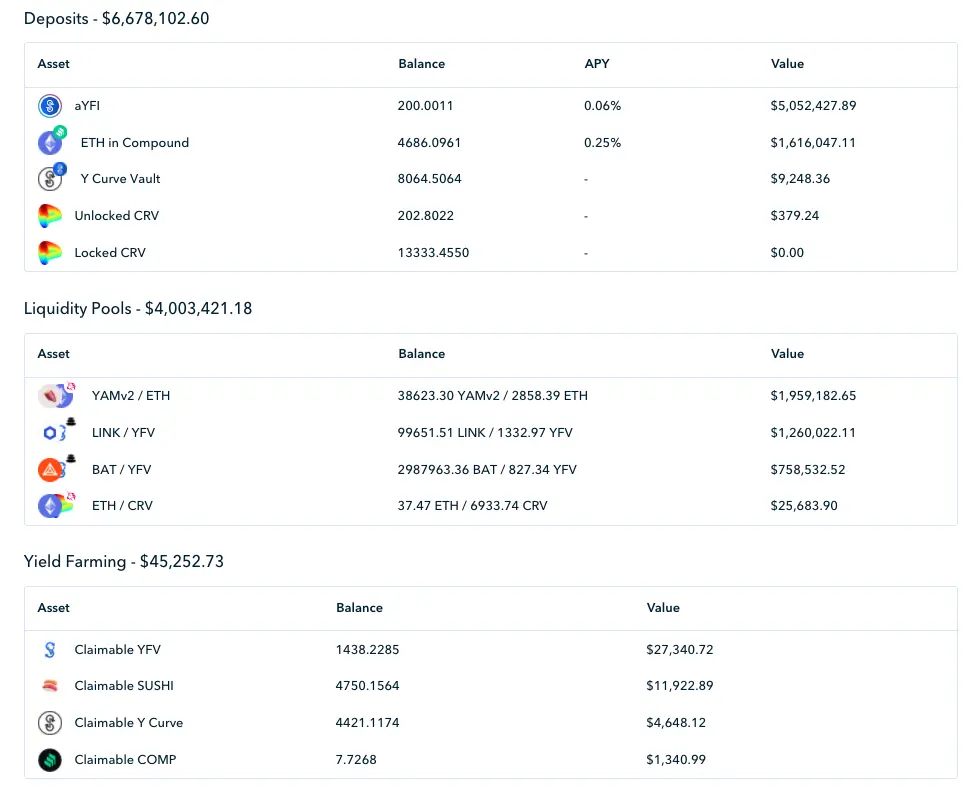This screenshot has height=792, width=980.
Task: Select the Liquidity Pools Value column header
Action: [787, 354]
